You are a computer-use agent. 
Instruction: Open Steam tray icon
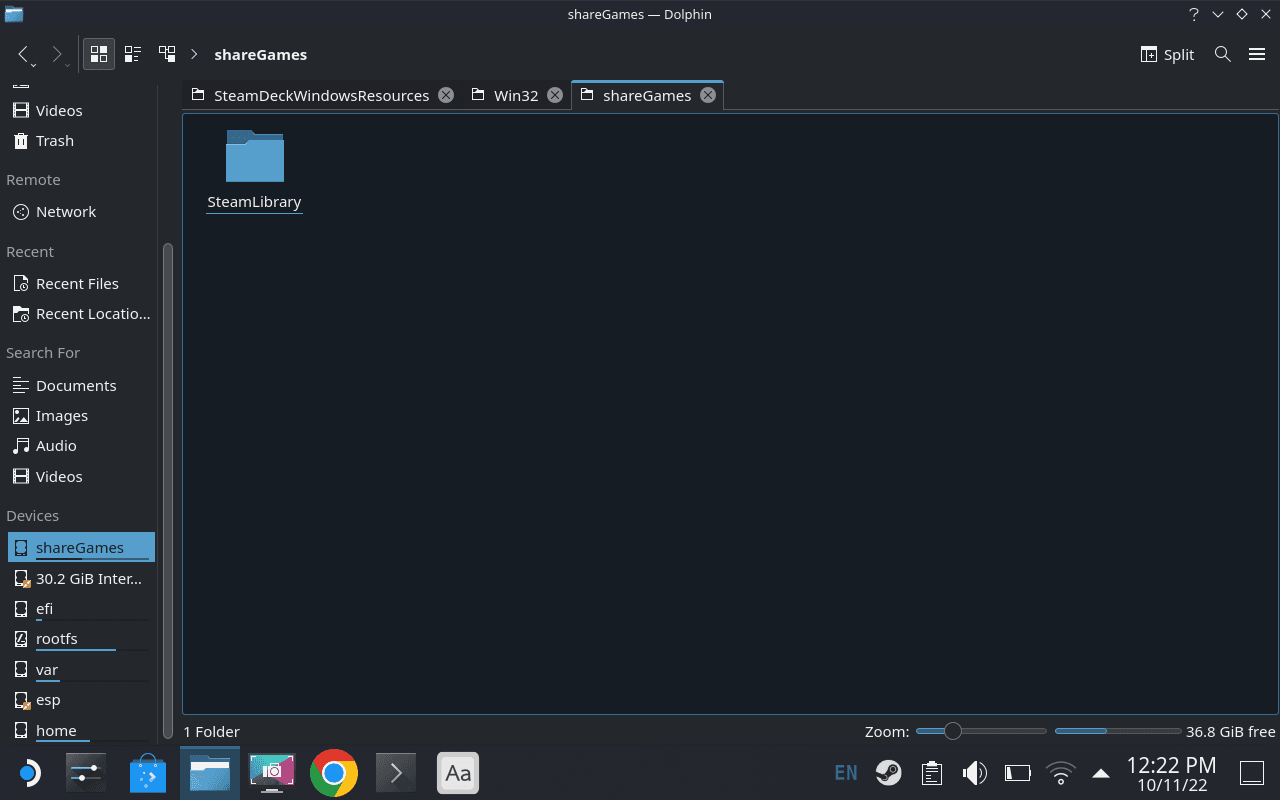888,773
